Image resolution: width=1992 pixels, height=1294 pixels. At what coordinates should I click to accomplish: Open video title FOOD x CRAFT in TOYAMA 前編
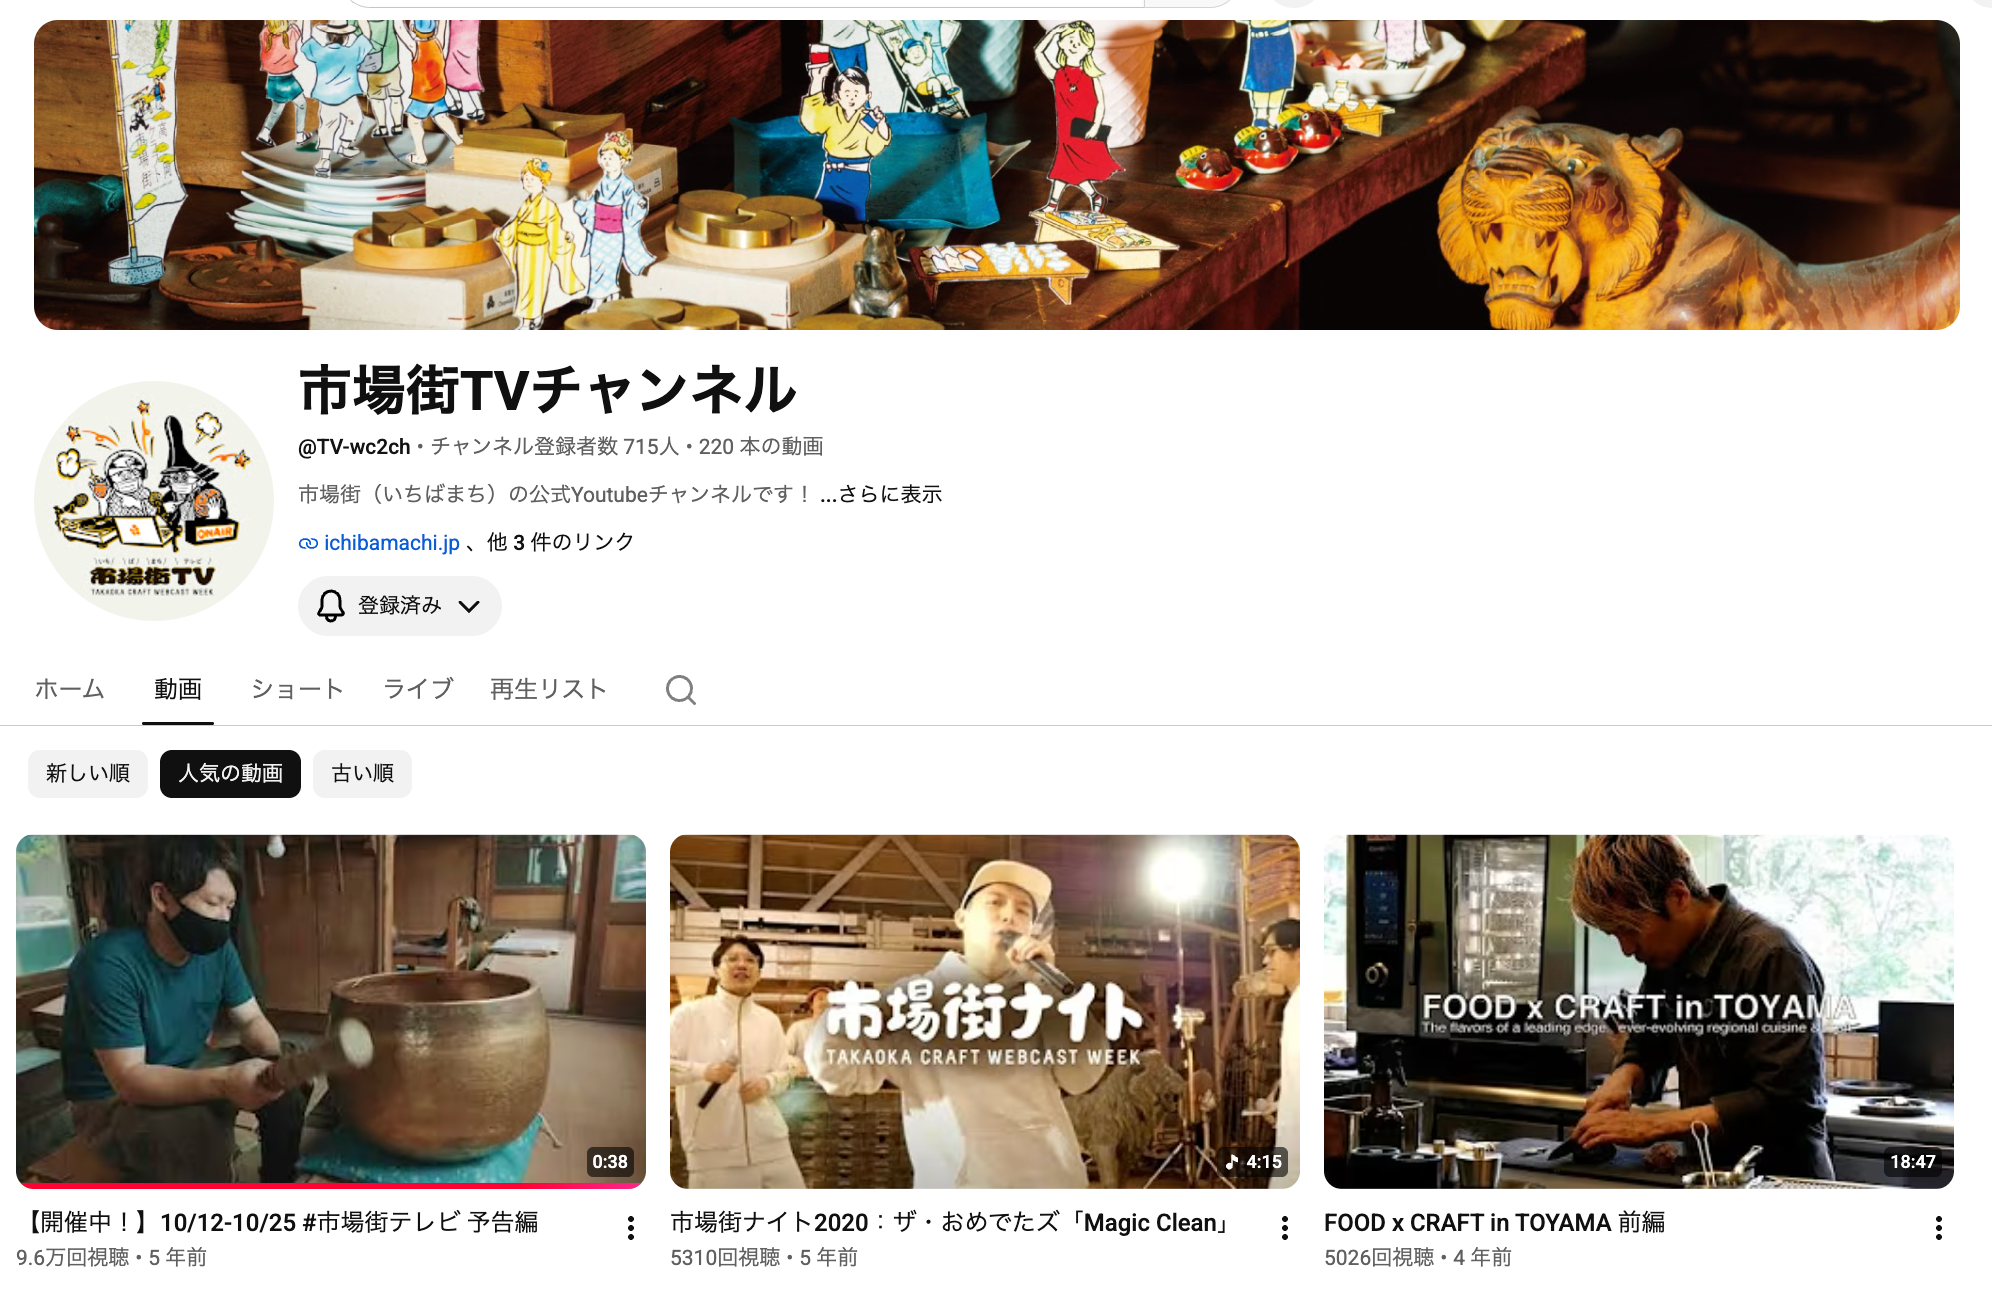[1494, 1222]
